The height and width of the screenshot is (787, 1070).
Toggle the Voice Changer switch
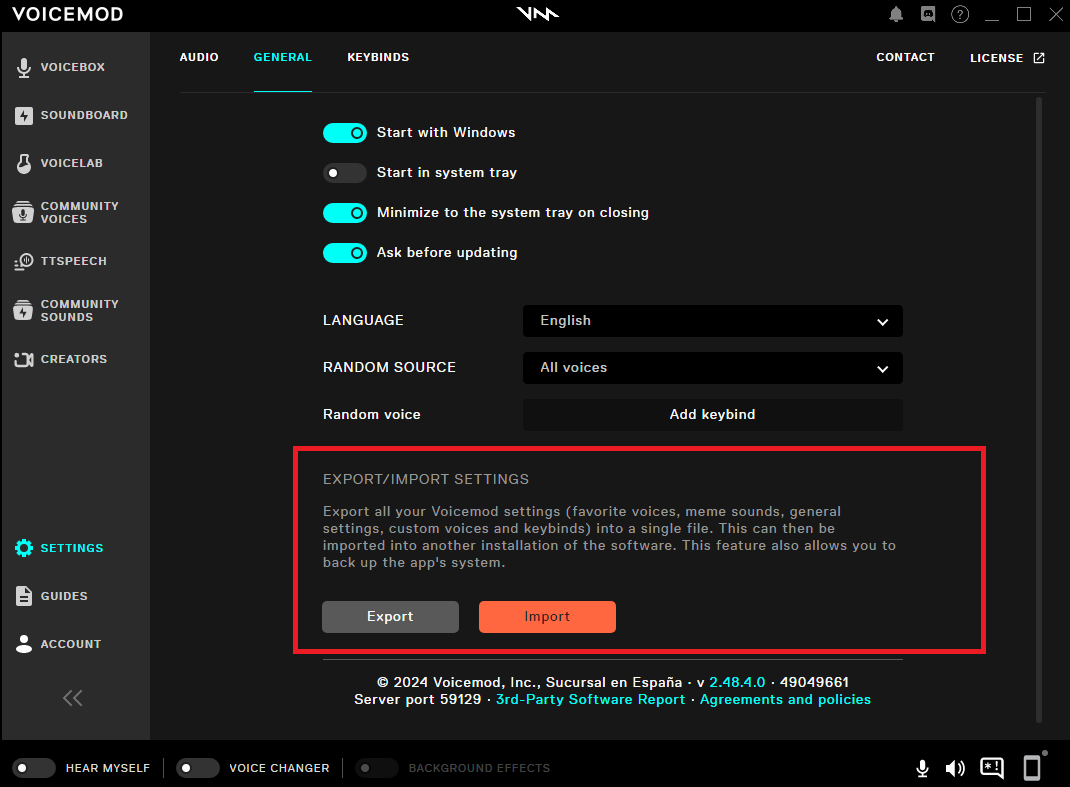[x=197, y=768]
